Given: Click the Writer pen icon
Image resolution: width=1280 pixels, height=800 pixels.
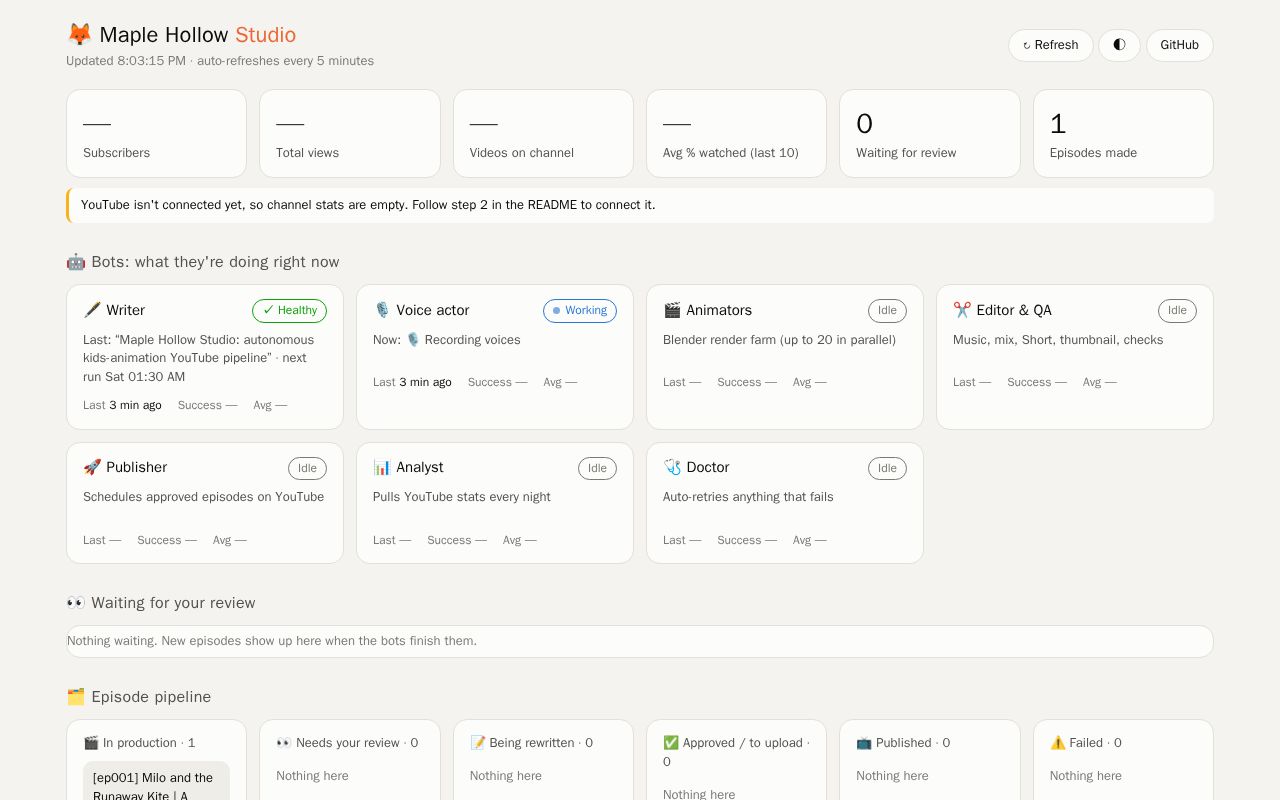Looking at the screenshot, I should 92,310.
